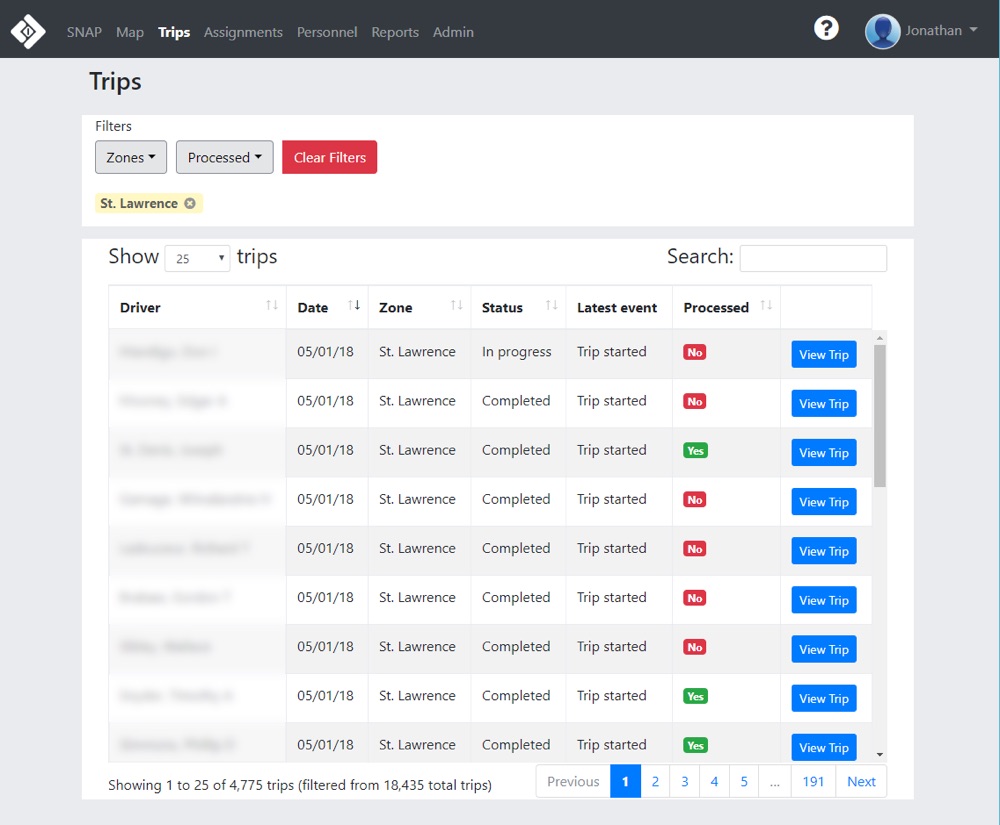Click the table's vertical scrollbar thumb
The width and height of the screenshot is (1000, 825).
(880, 415)
